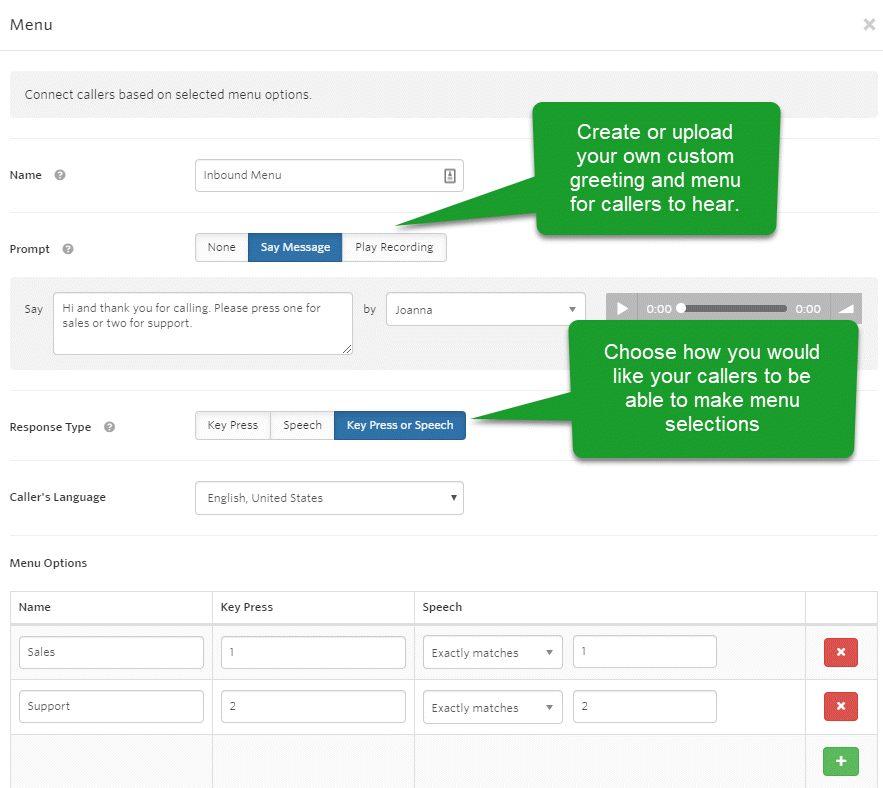Click contact card icon in Name field
The image size is (883, 788).
point(449,176)
